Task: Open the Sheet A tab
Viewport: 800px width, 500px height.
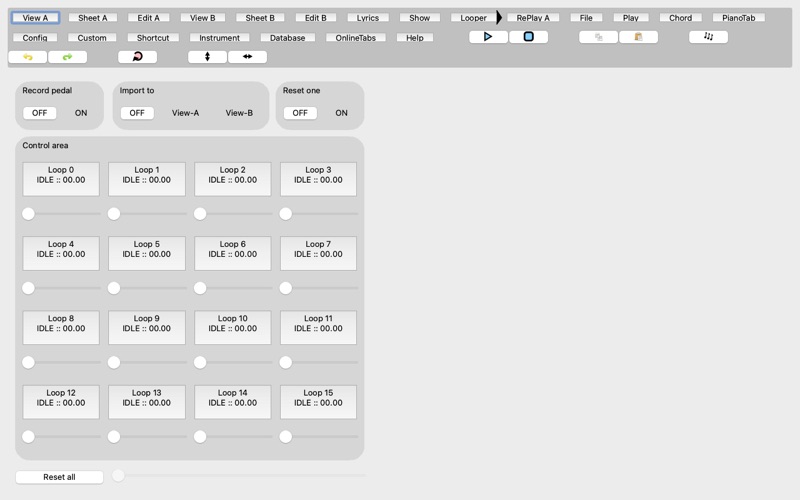Action: click(x=93, y=18)
